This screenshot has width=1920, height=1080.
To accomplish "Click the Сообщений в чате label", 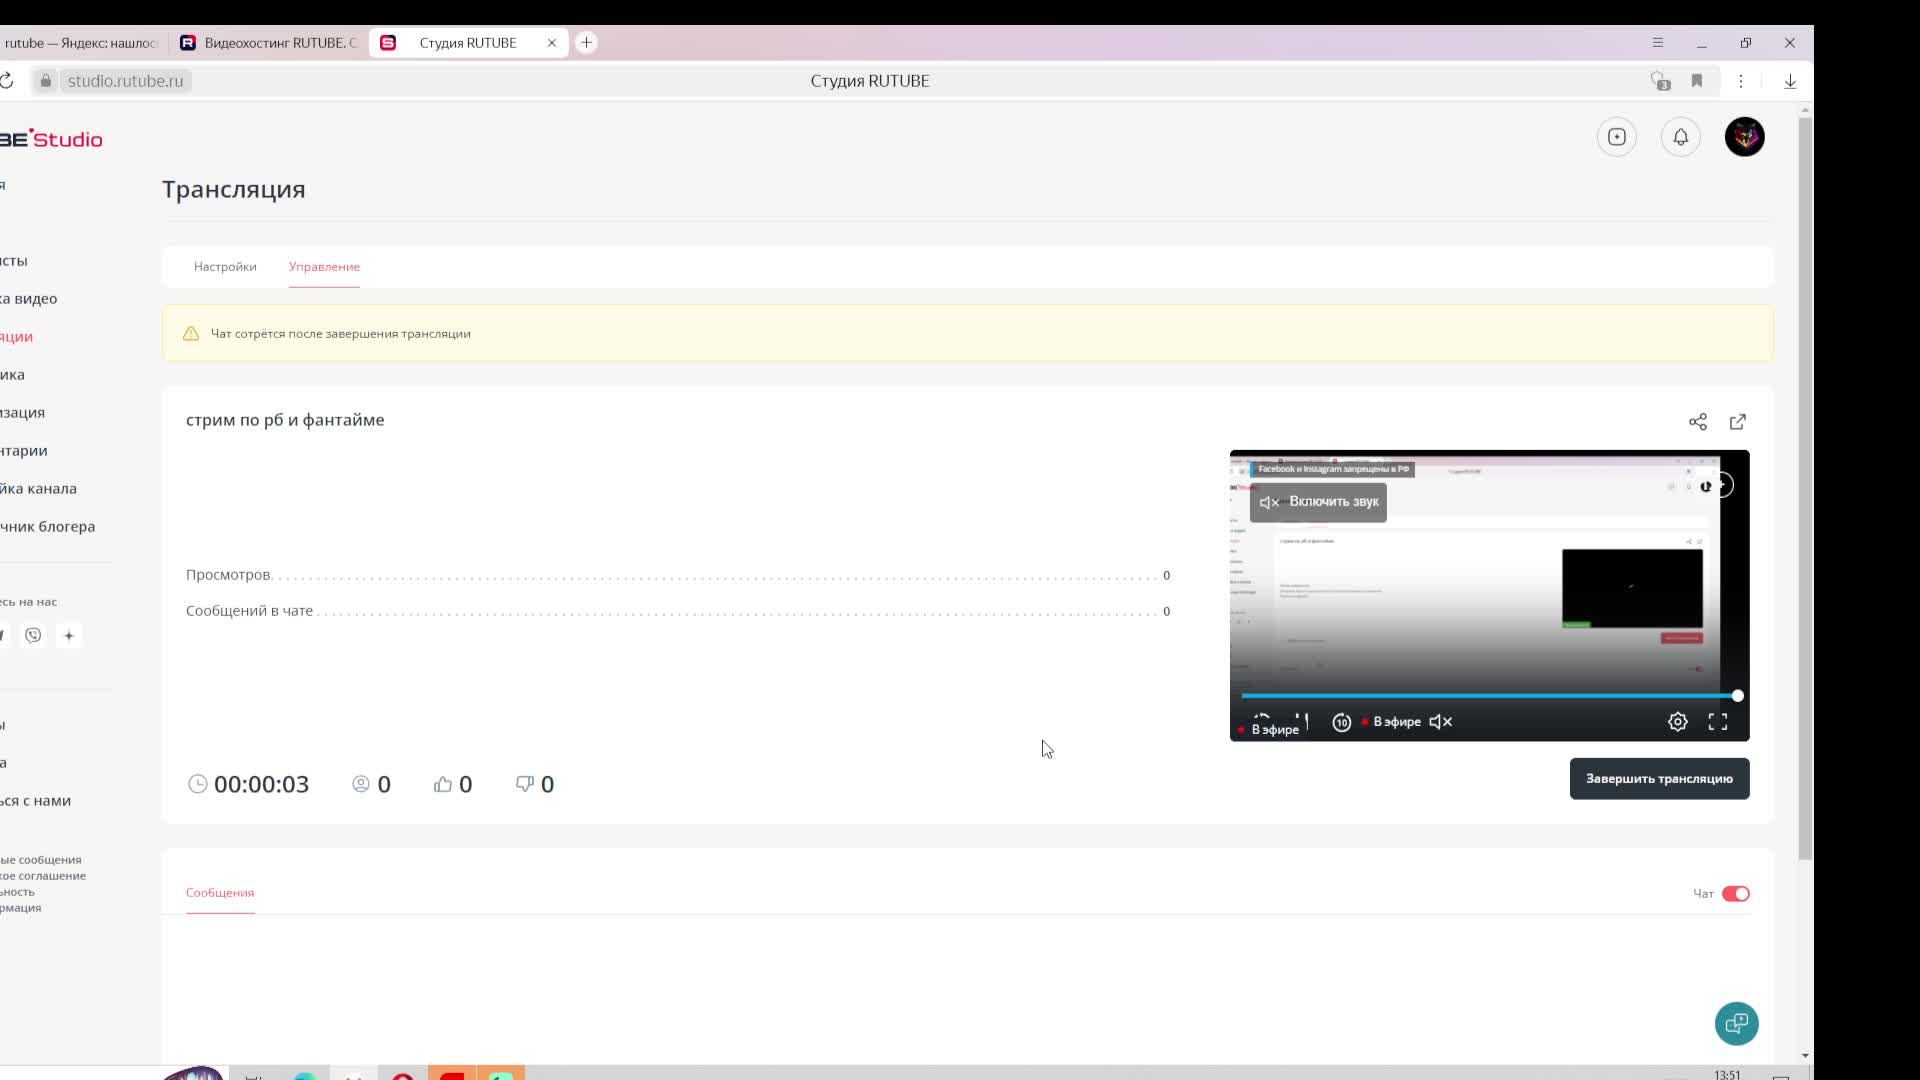I will click(x=249, y=611).
